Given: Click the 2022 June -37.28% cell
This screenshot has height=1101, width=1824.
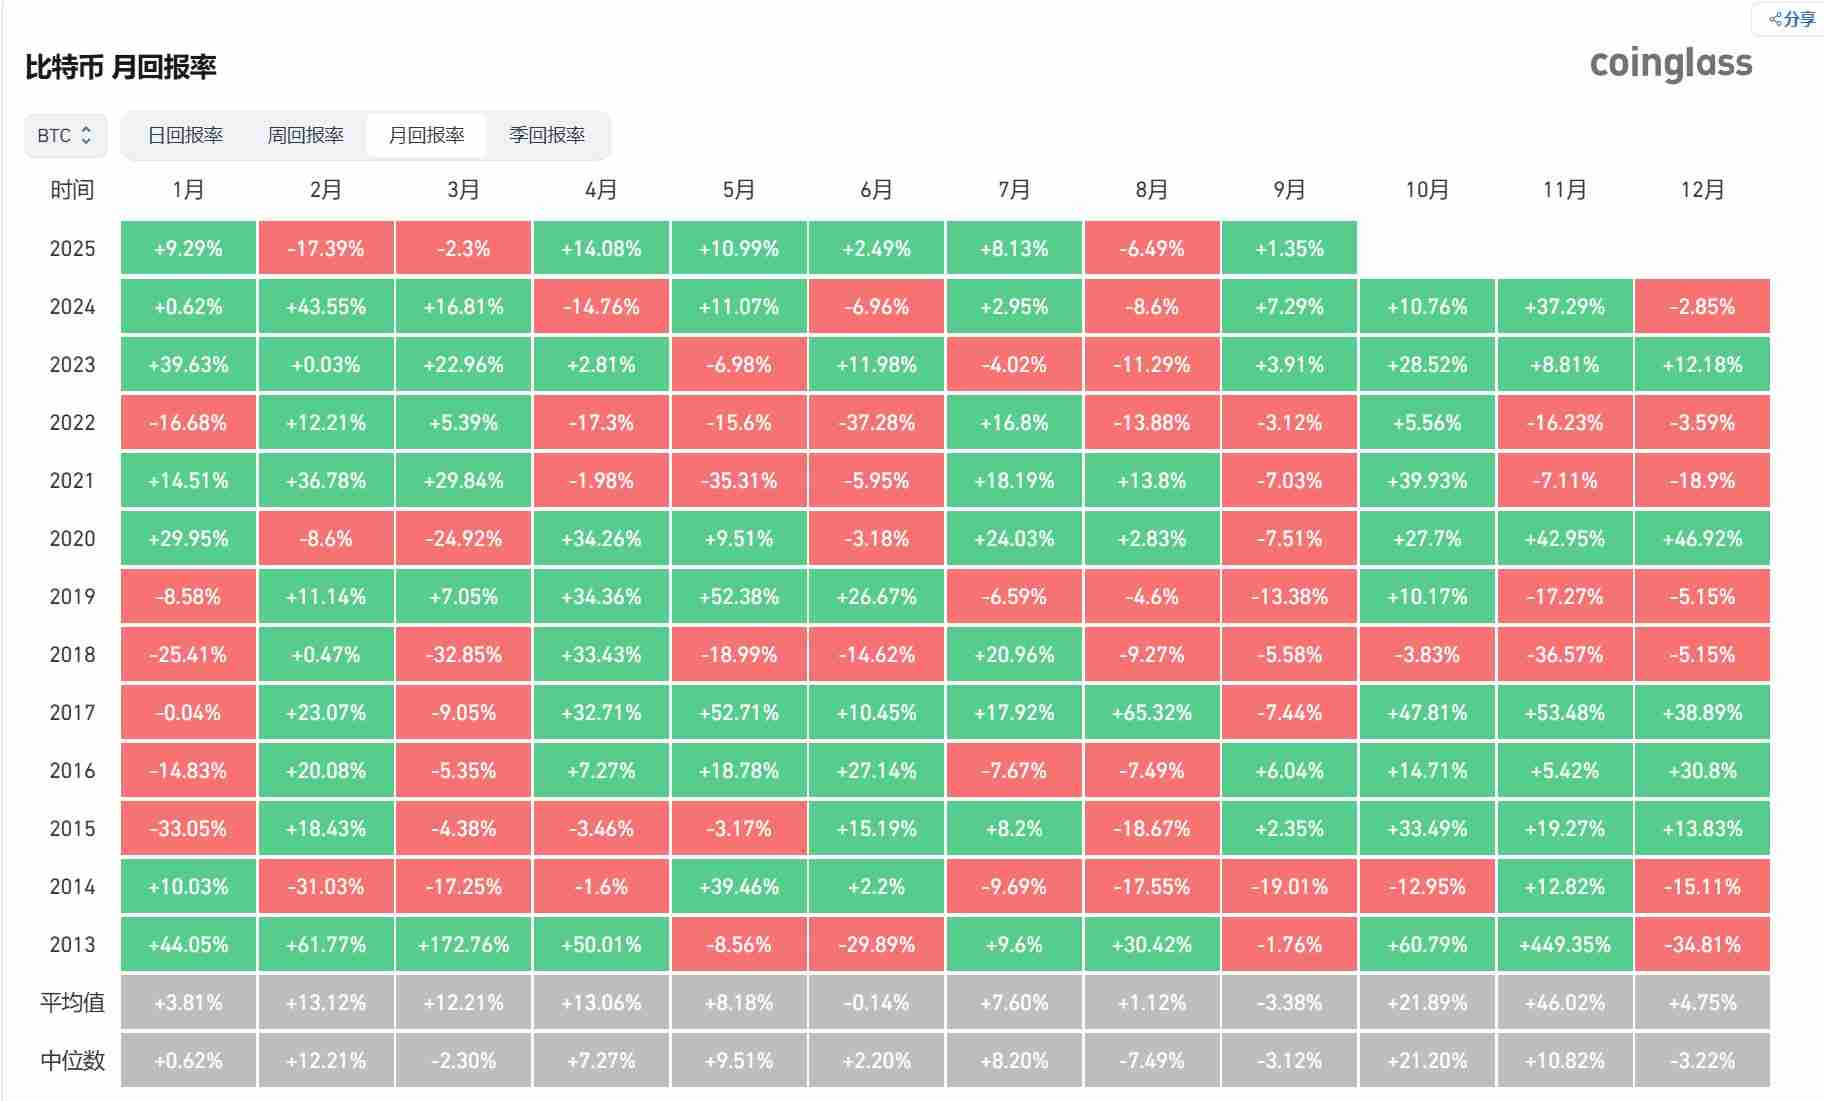Looking at the screenshot, I should pos(876,422).
